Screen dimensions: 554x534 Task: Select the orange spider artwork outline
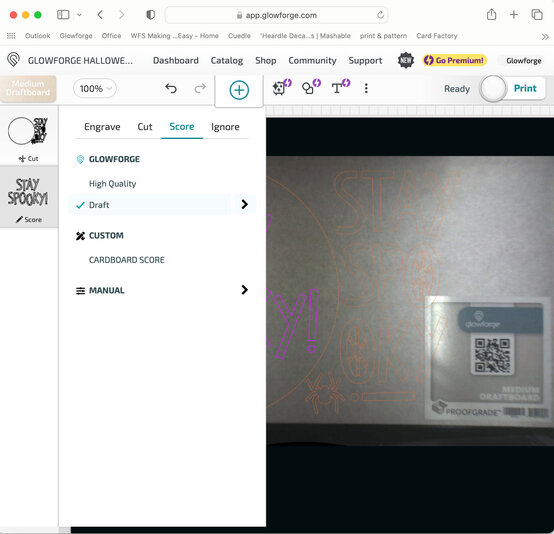click(324, 393)
